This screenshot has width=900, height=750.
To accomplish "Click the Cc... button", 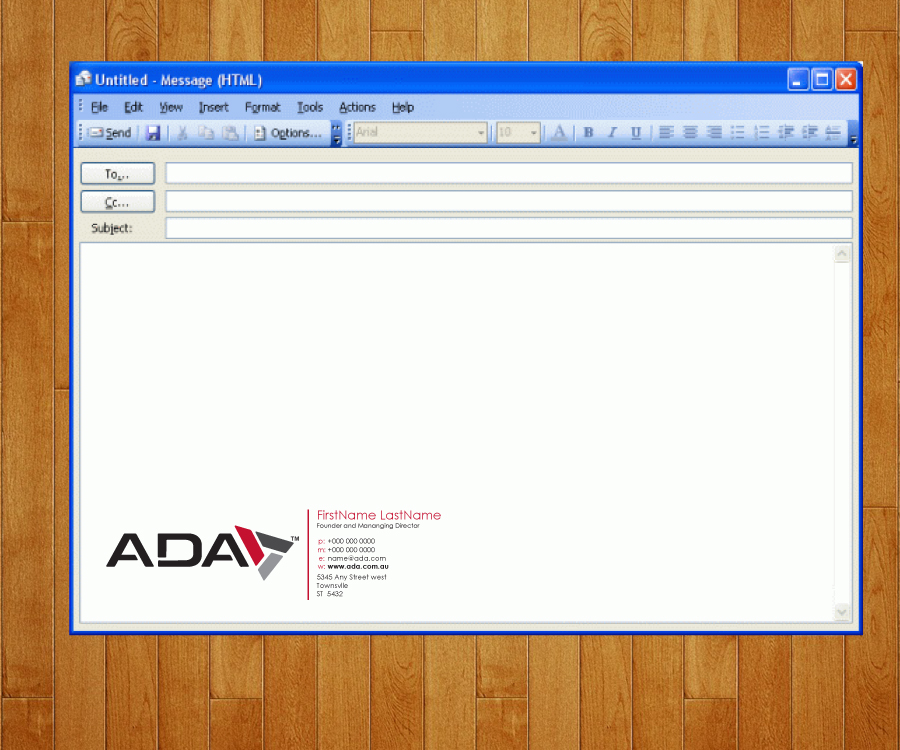I will click(x=118, y=202).
